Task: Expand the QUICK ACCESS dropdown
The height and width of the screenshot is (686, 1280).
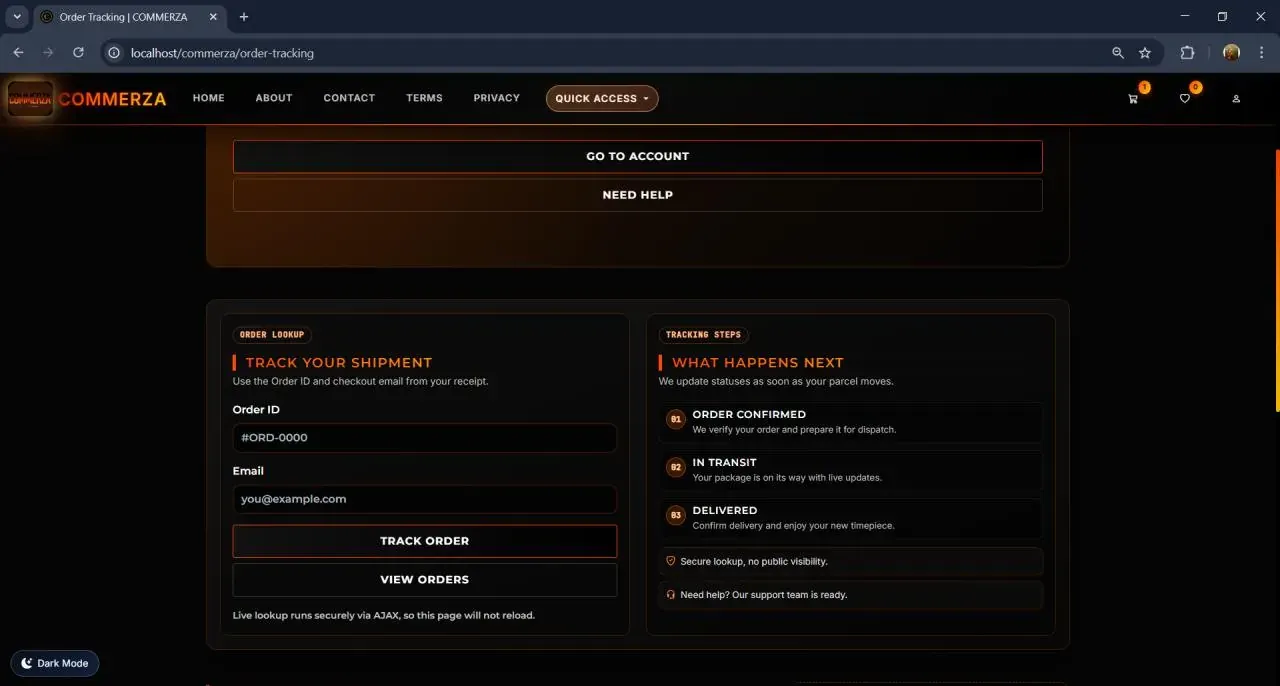Action: pyautogui.click(x=602, y=98)
